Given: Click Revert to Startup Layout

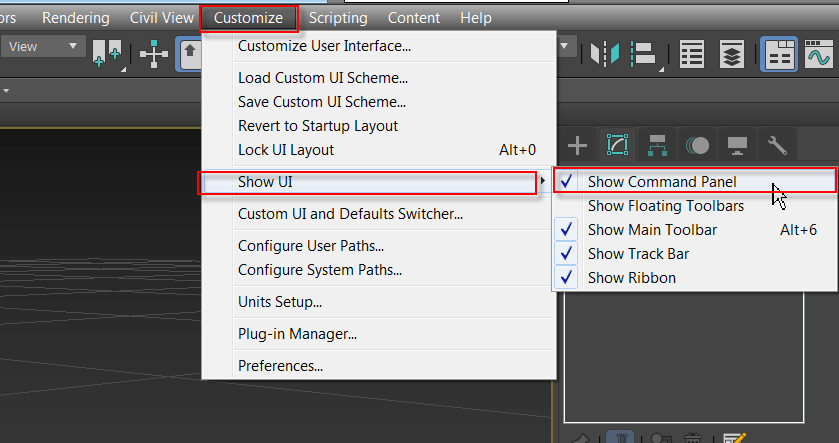Looking at the screenshot, I should [x=379, y=126].
